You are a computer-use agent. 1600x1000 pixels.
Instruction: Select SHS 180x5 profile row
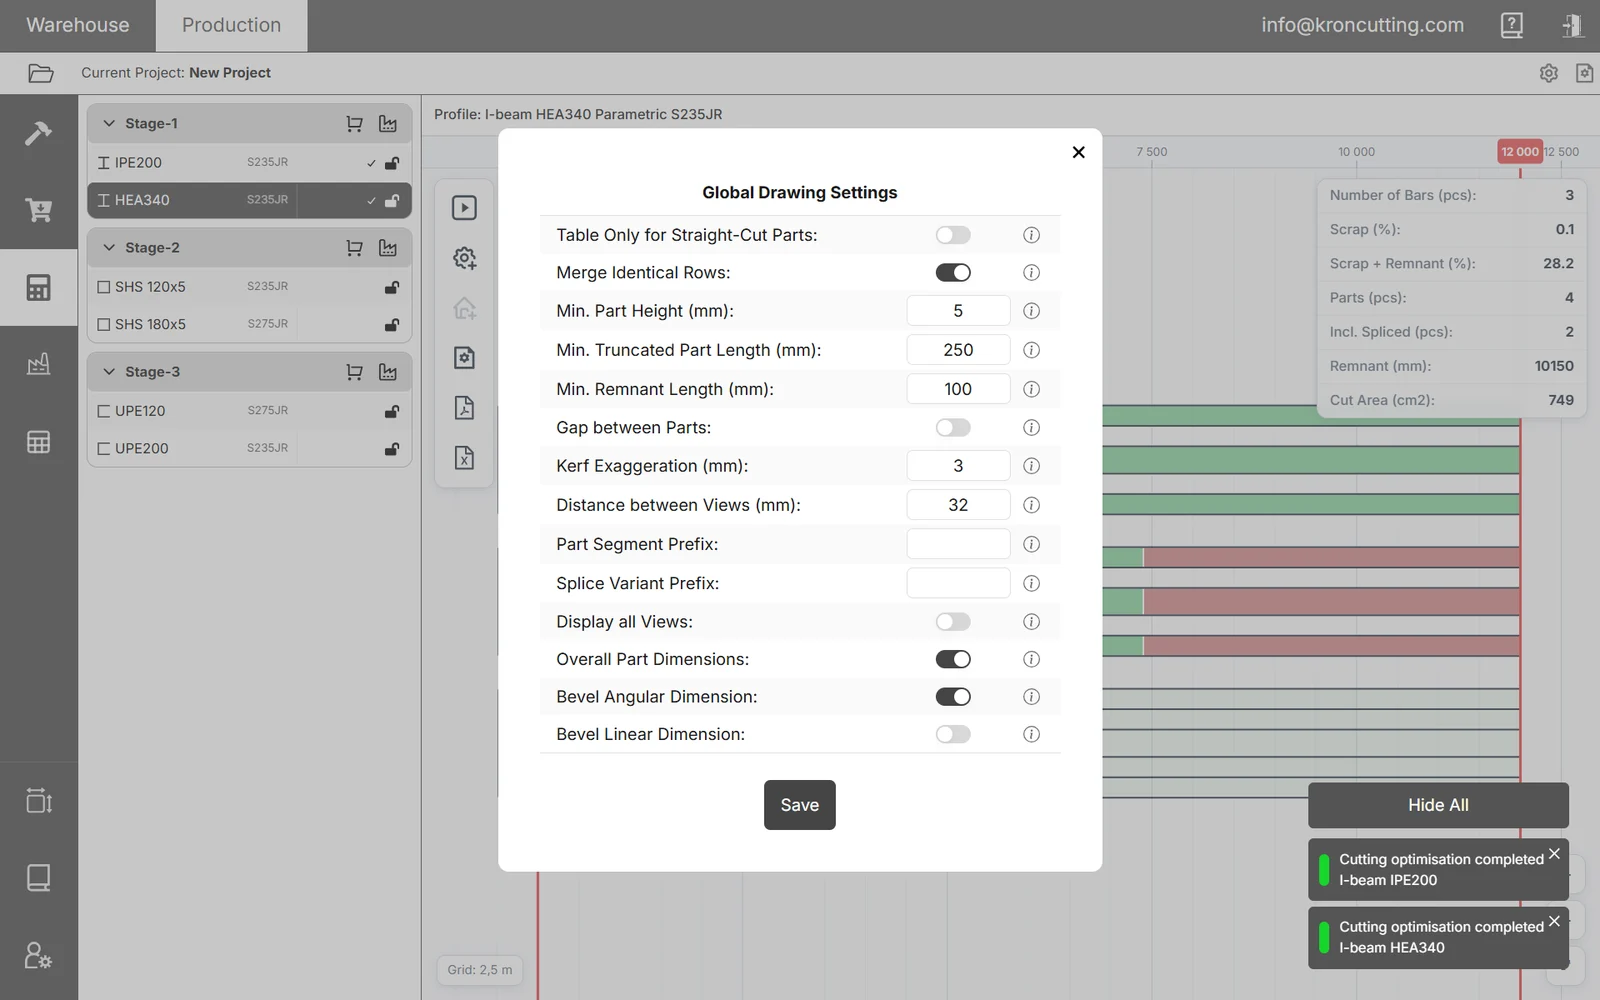(x=250, y=324)
